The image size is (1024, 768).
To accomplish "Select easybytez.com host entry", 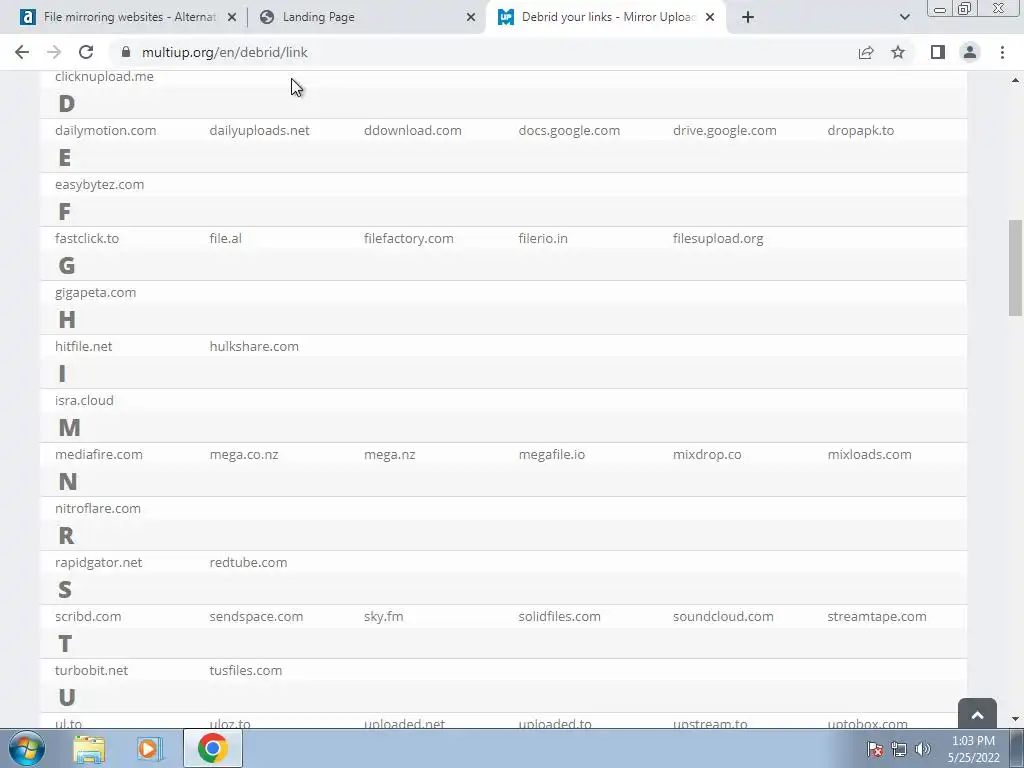I will (x=99, y=185).
